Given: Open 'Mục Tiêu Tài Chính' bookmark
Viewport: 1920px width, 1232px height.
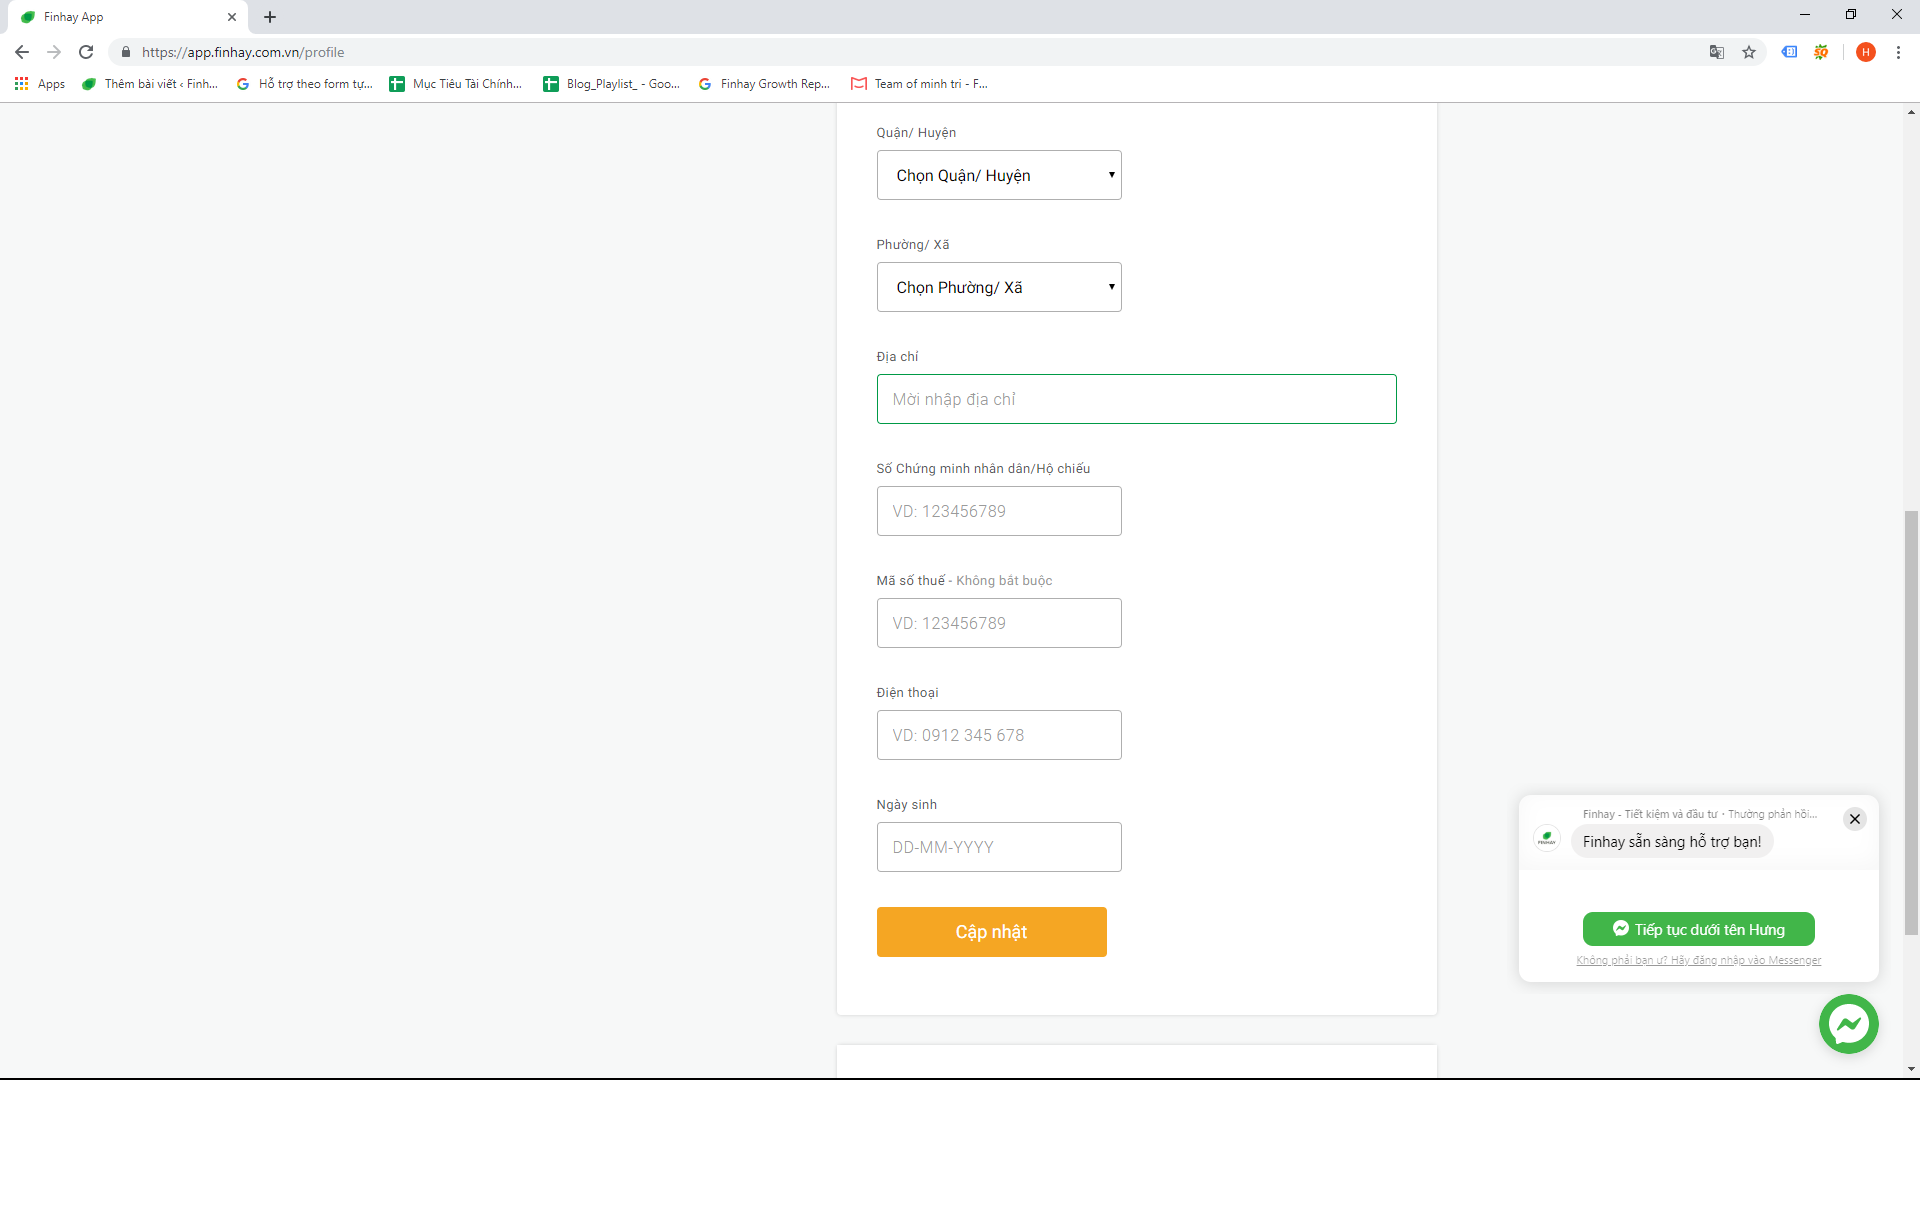Looking at the screenshot, I should coord(456,84).
